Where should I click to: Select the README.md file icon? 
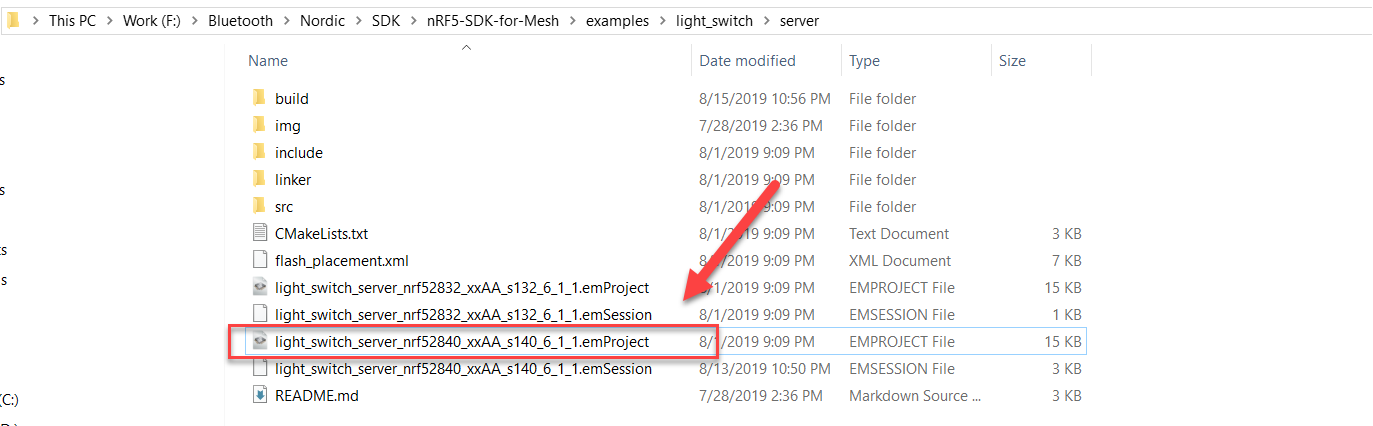[x=259, y=395]
